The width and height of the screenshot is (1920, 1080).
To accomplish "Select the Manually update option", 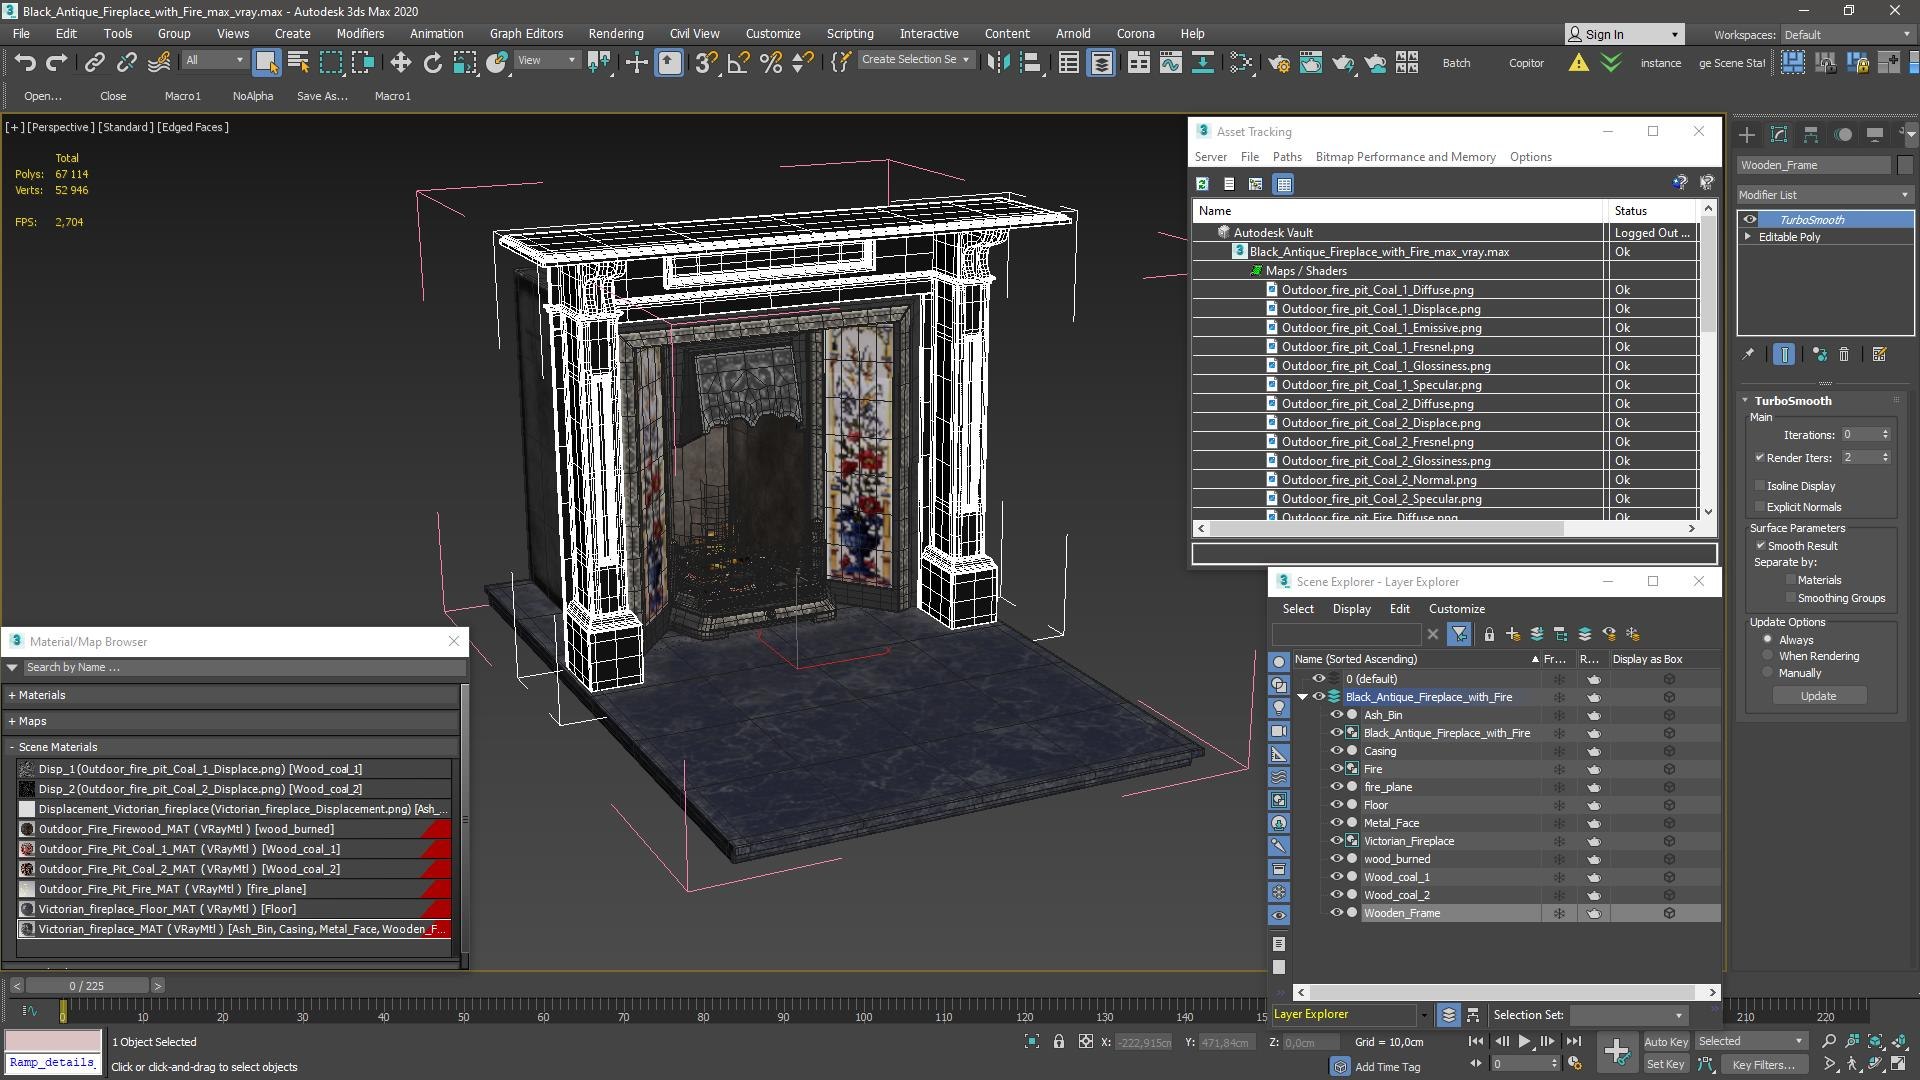I will pyautogui.click(x=1767, y=673).
